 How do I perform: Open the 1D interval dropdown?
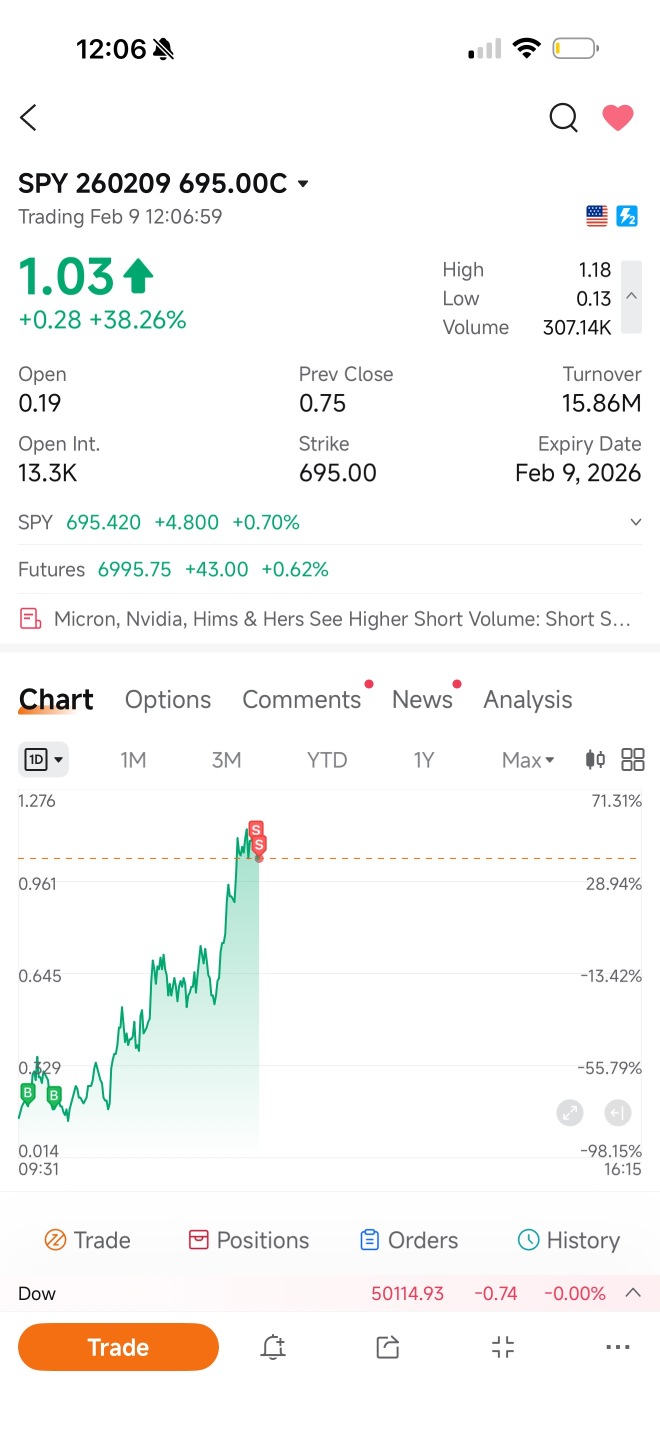pyautogui.click(x=44, y=760)
